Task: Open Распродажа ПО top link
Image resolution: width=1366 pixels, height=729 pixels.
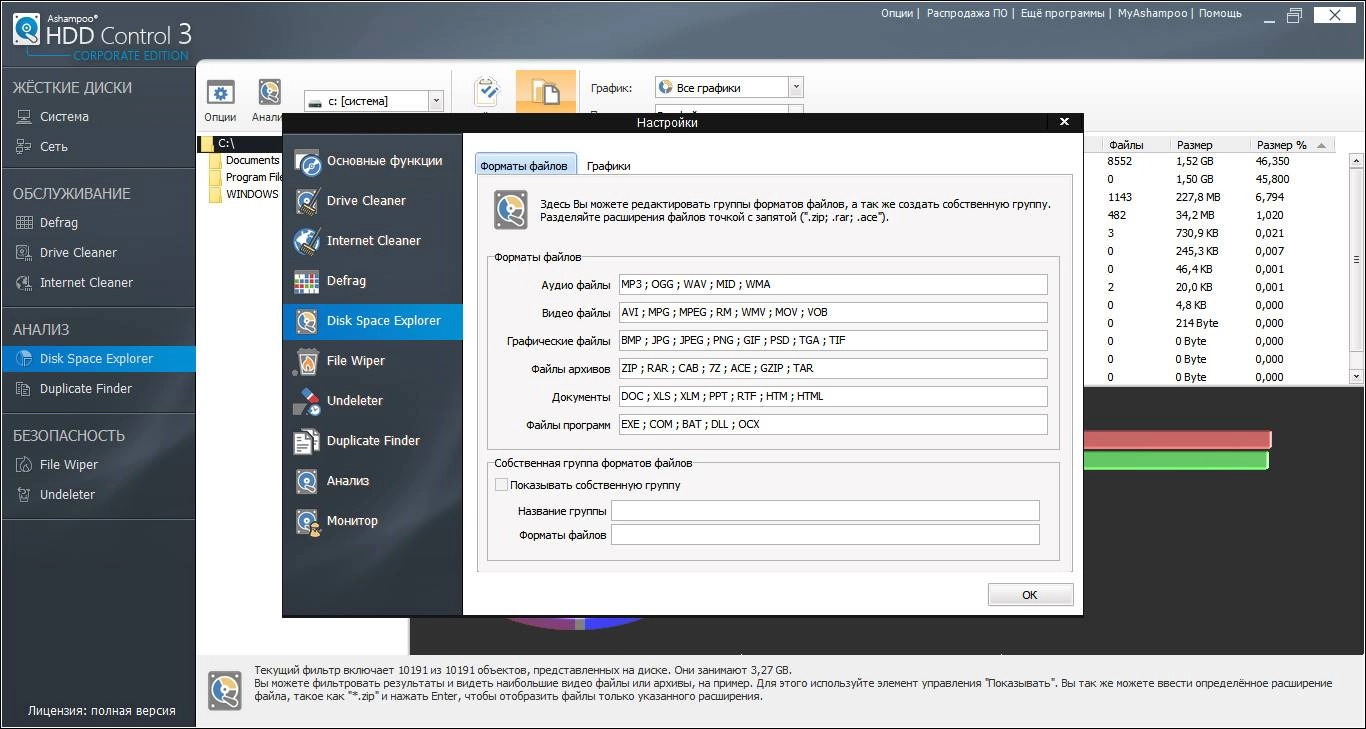Action: (967, 14)
